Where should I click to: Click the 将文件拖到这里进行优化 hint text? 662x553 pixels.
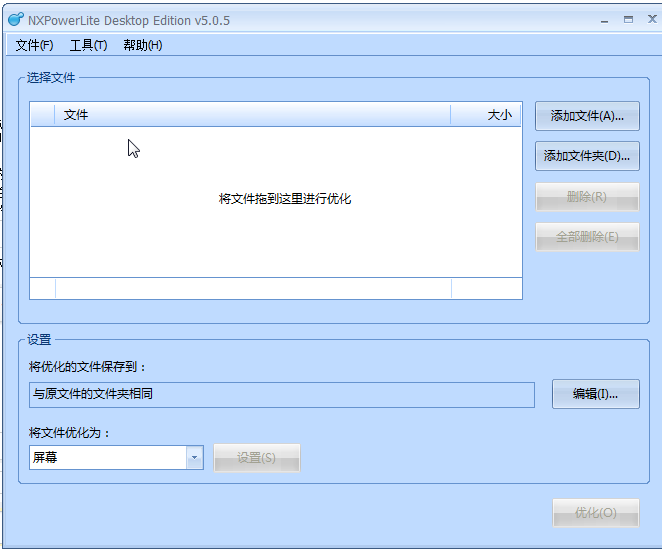pos(285,199)
